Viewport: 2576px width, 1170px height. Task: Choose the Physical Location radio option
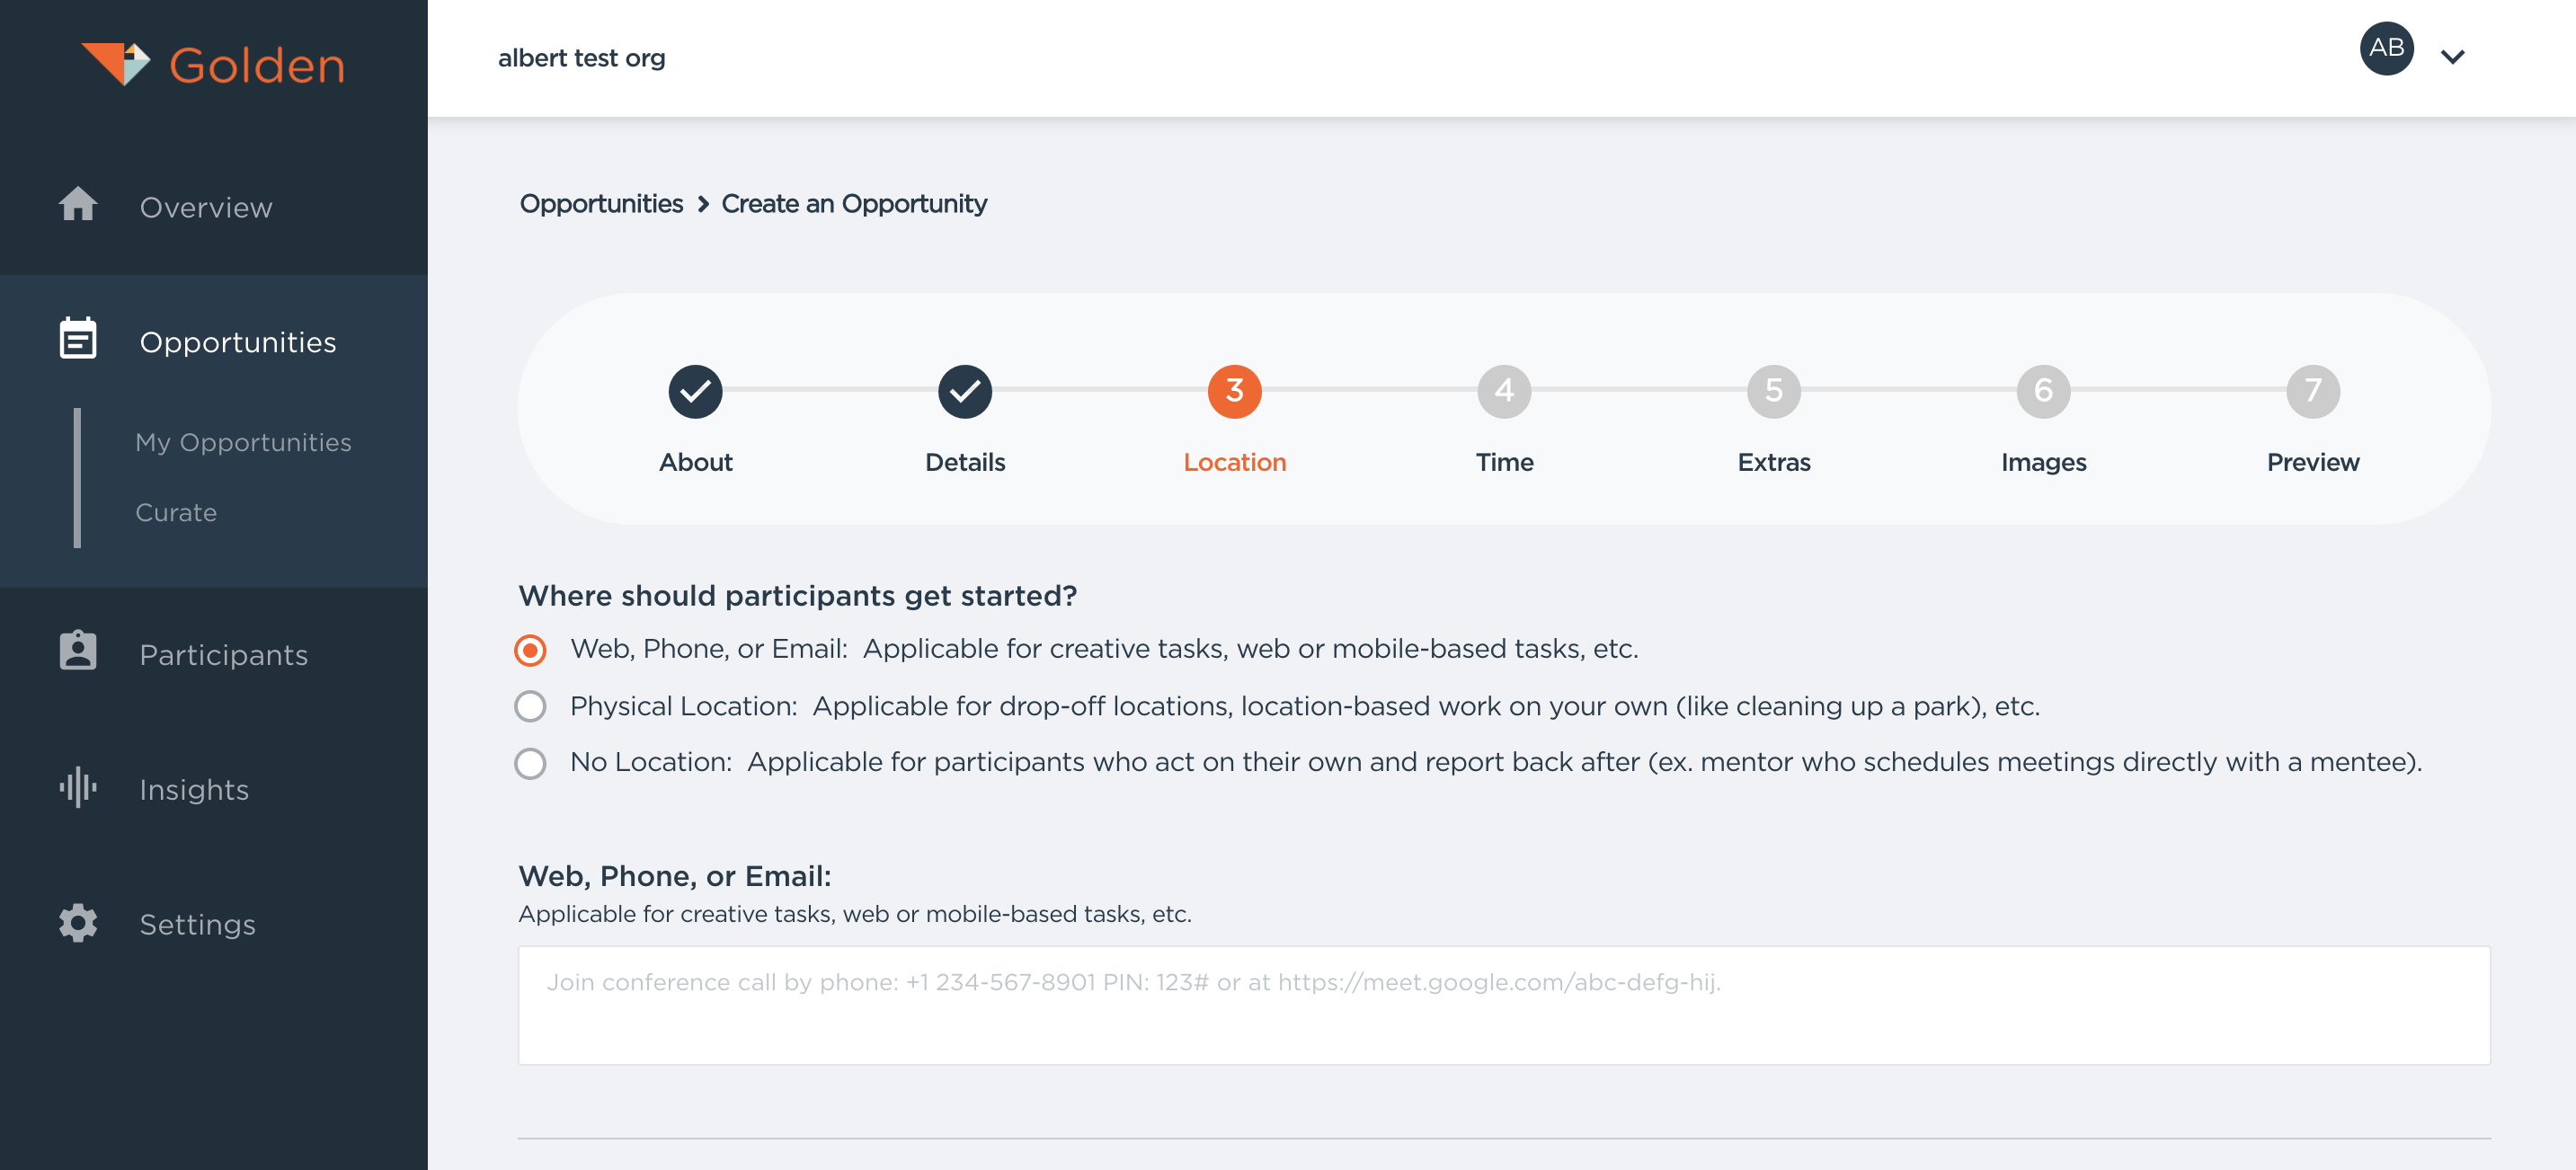[x=530, y=707]
